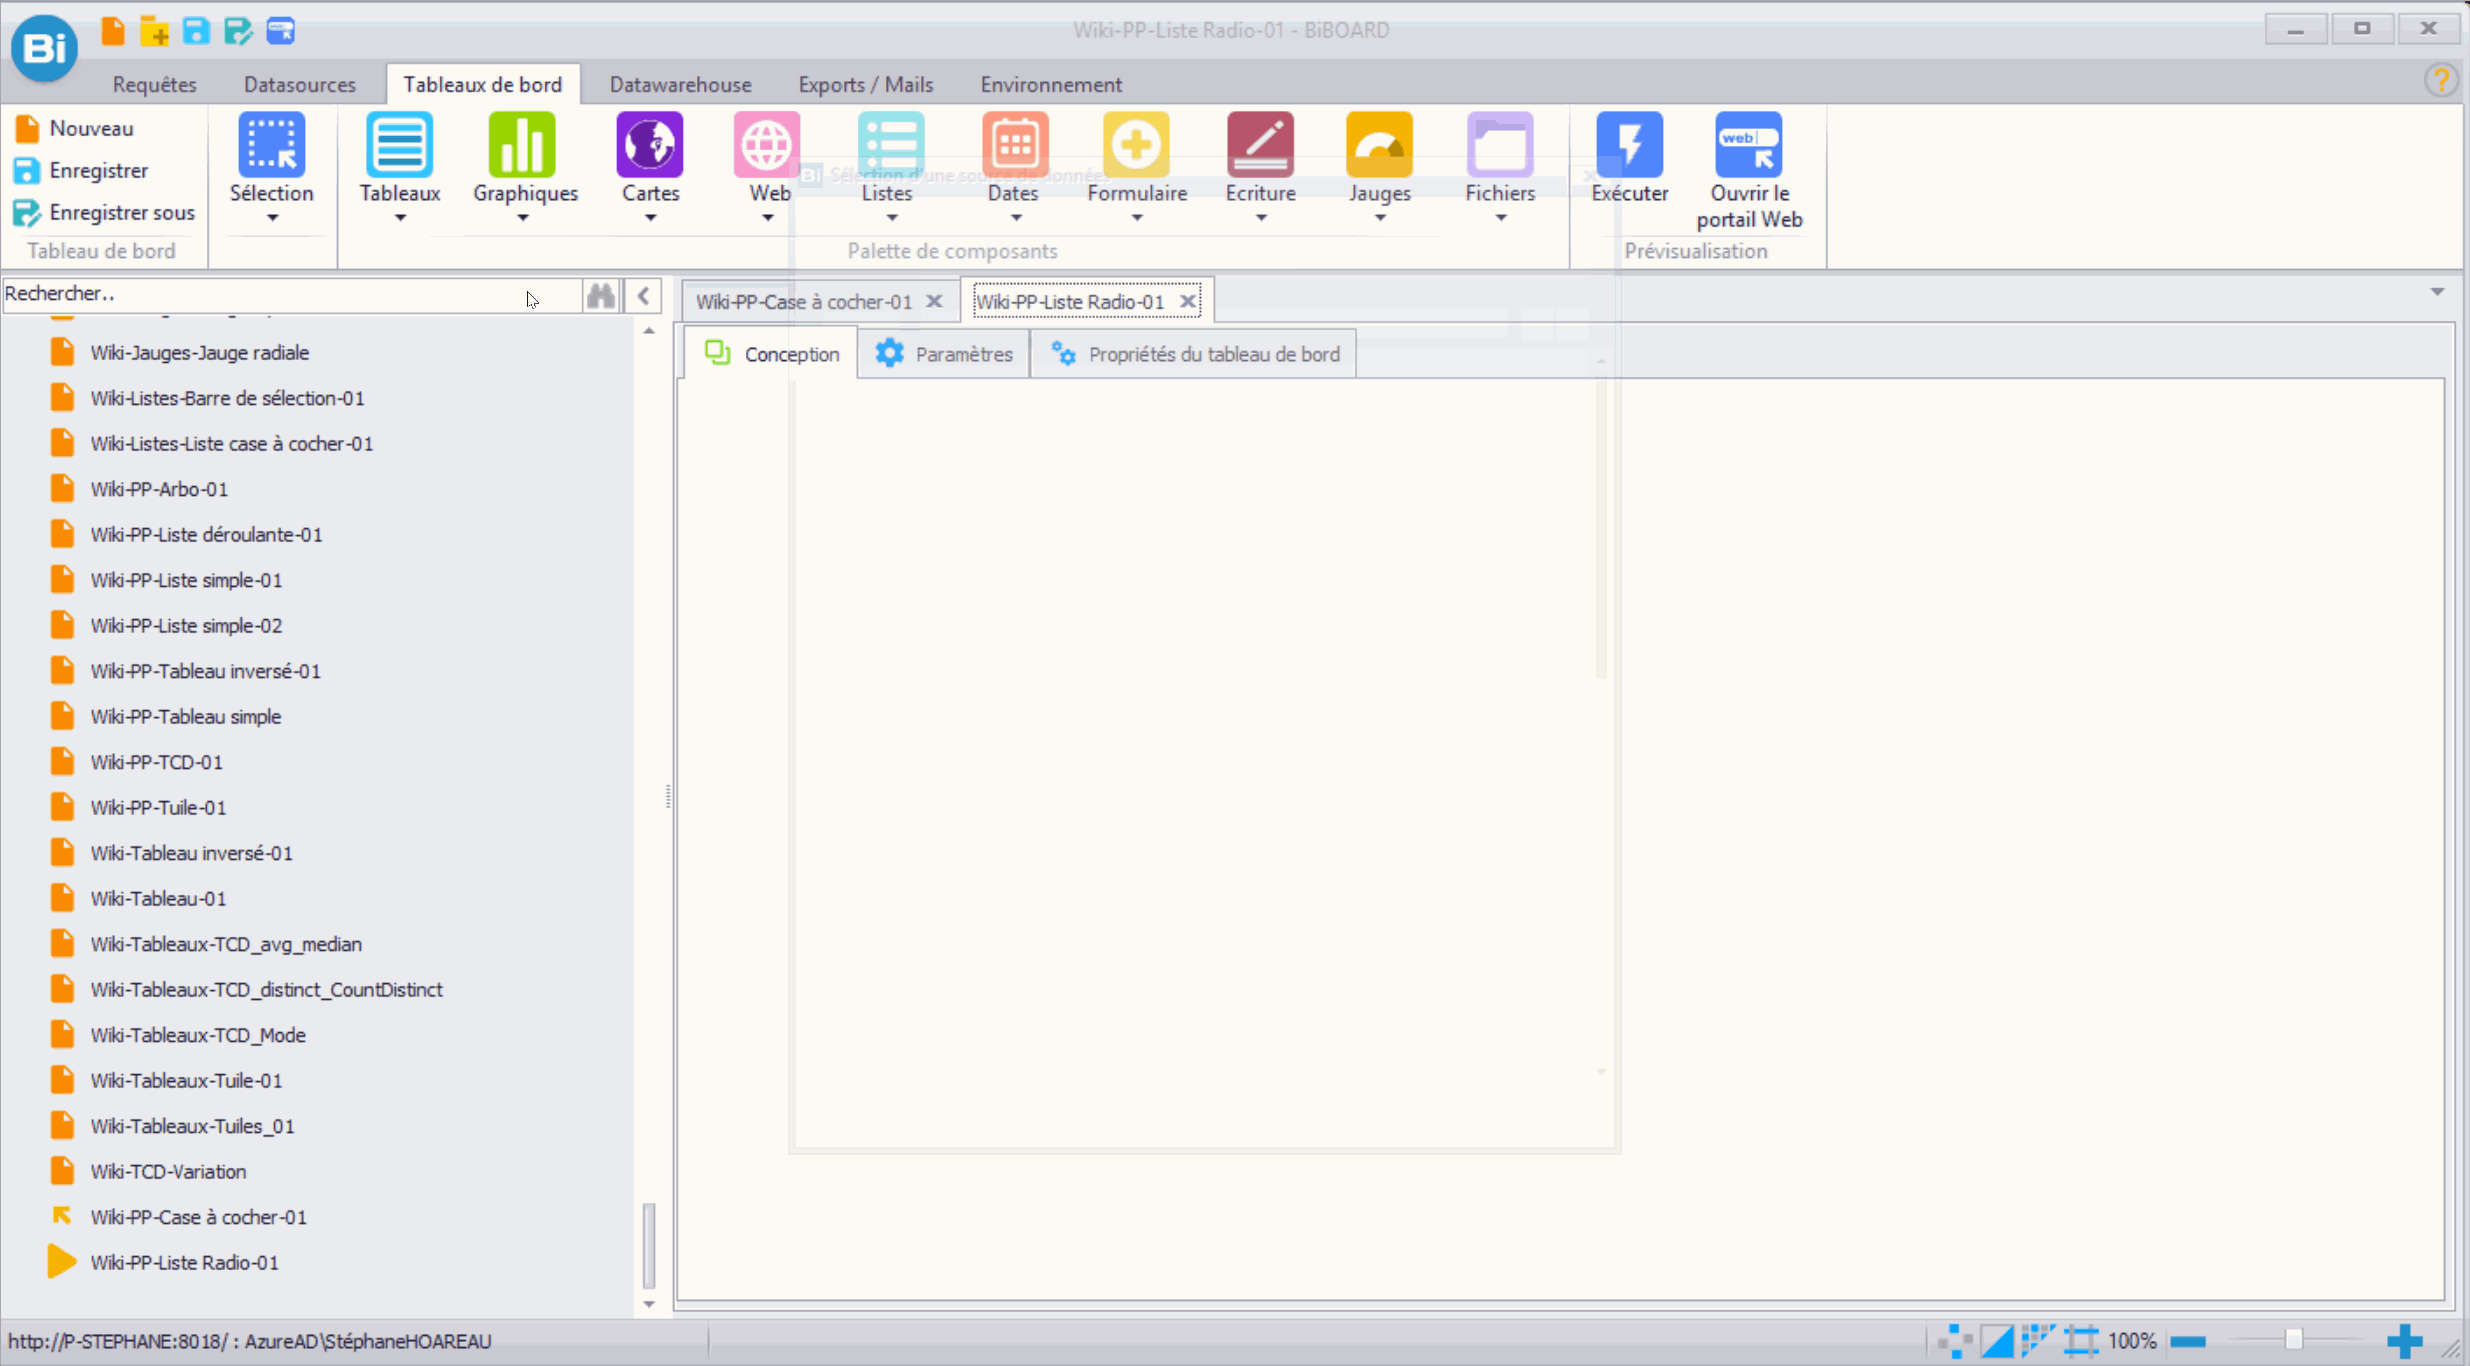Viewport: 2470px width, 1366px height.
Task: Click the orange new document quick-access icon
Action: click(113, 31)
